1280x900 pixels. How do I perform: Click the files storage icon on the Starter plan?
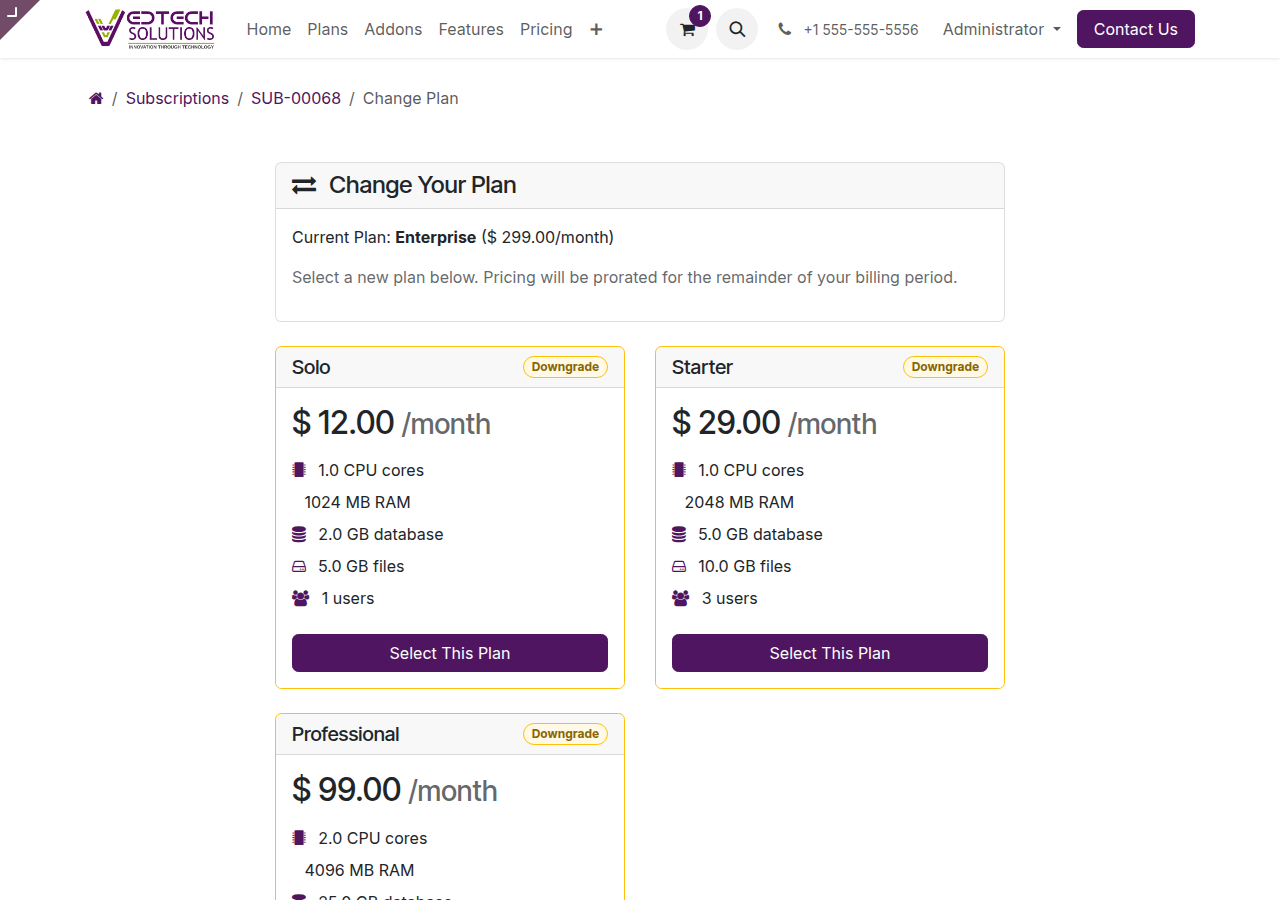[x=679, y=565]
